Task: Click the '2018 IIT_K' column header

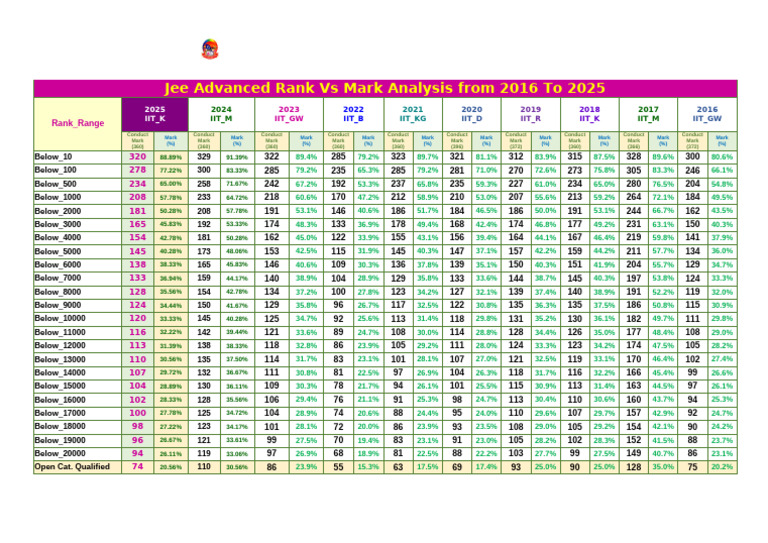Action: tap(590, 115)
